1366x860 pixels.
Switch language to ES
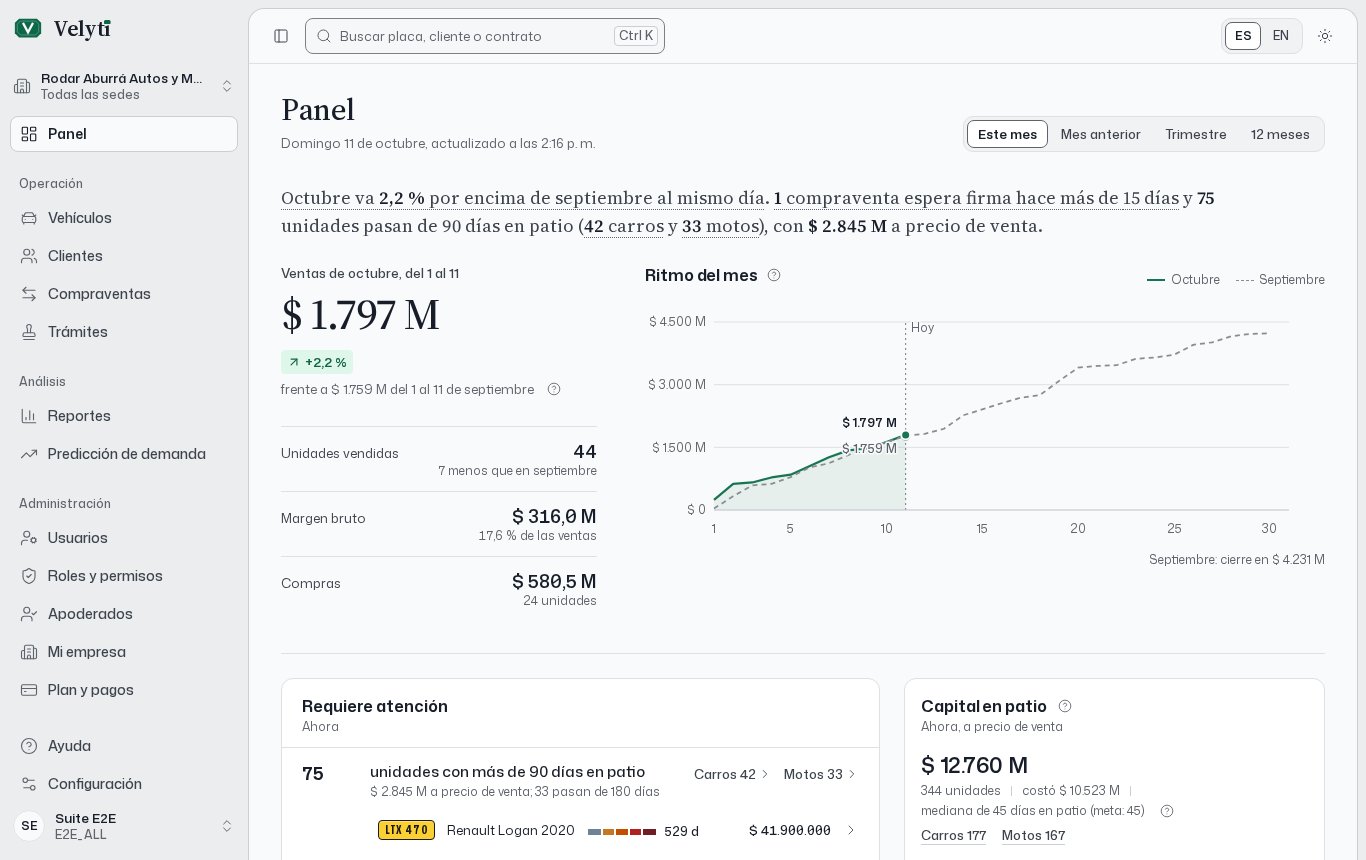pyautogui.click(x=1243, y=36)
